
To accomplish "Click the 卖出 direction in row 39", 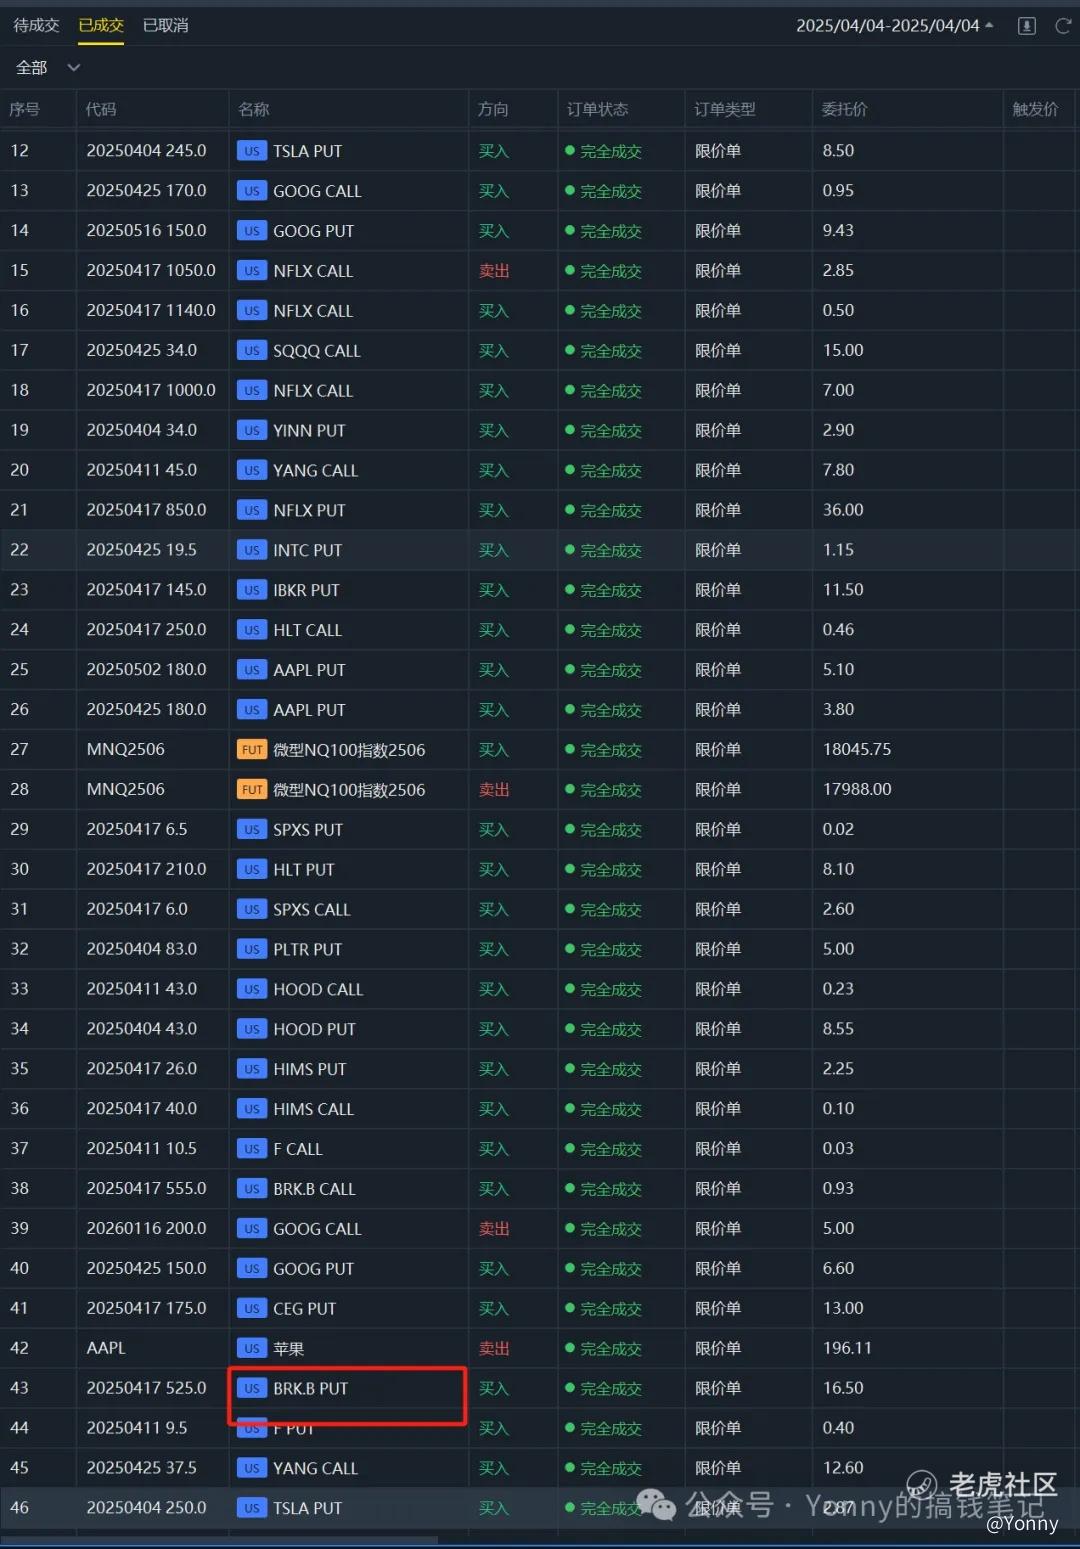I will click(x=494, y=1229).
